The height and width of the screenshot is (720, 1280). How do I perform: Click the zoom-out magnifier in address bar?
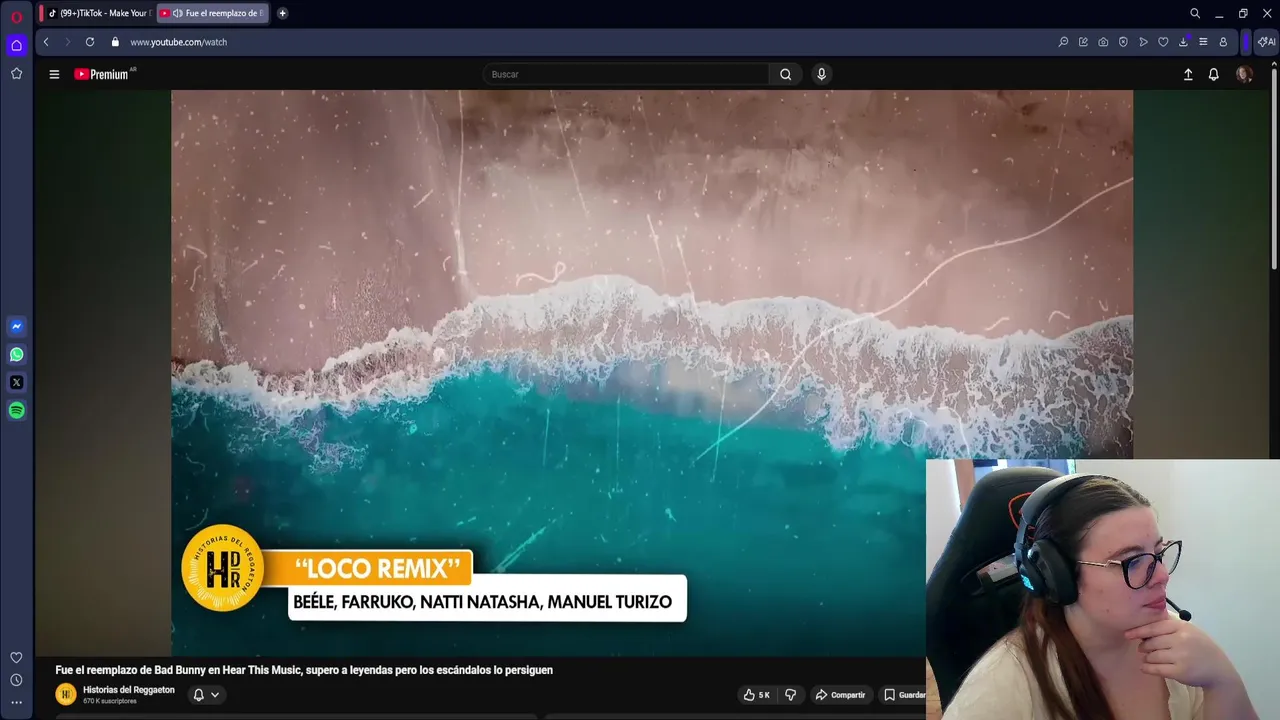pos(1063,42)
